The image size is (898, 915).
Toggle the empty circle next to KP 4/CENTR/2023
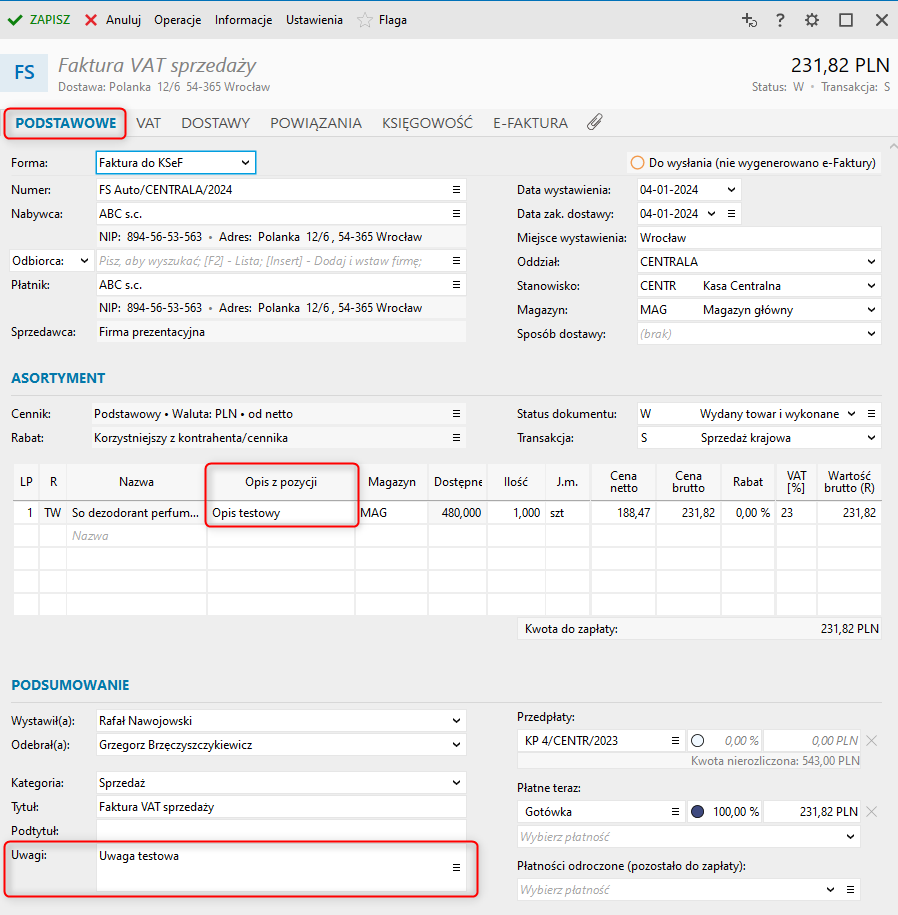tap(698, 741)
